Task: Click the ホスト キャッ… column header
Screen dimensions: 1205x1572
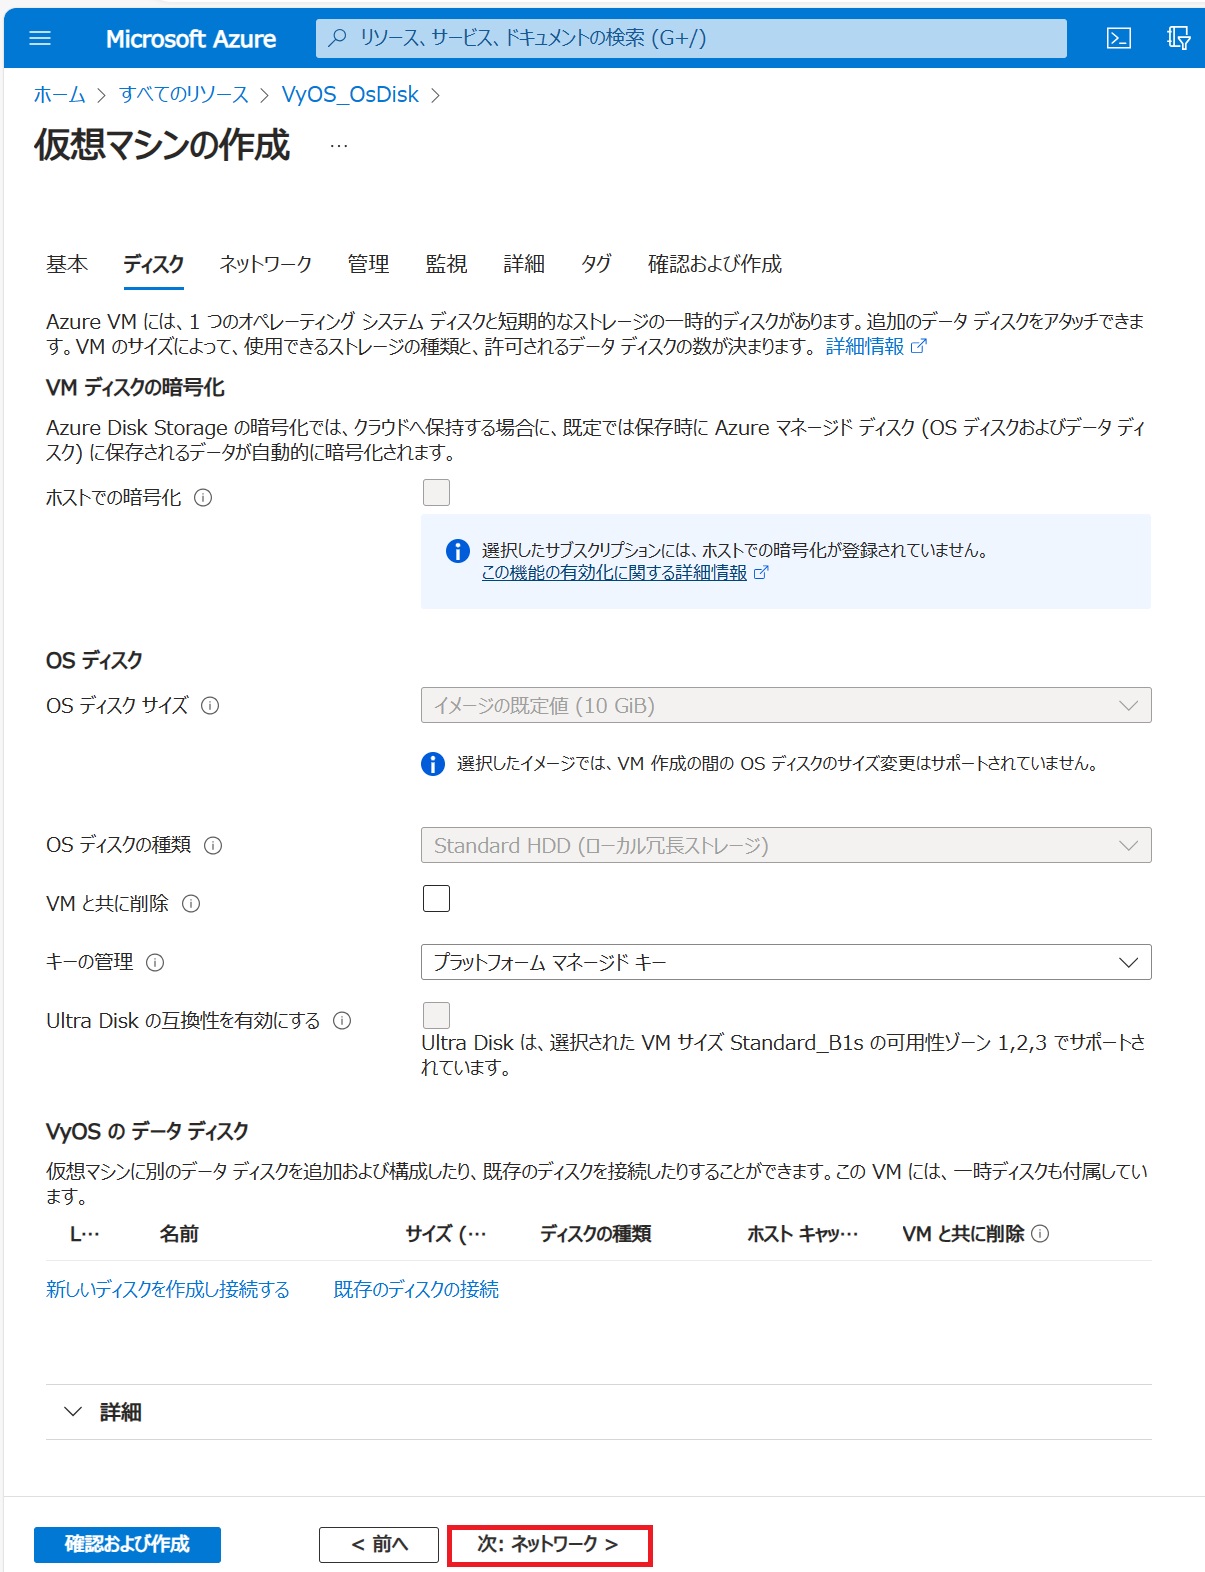Action: click(x=803, y=1234)
